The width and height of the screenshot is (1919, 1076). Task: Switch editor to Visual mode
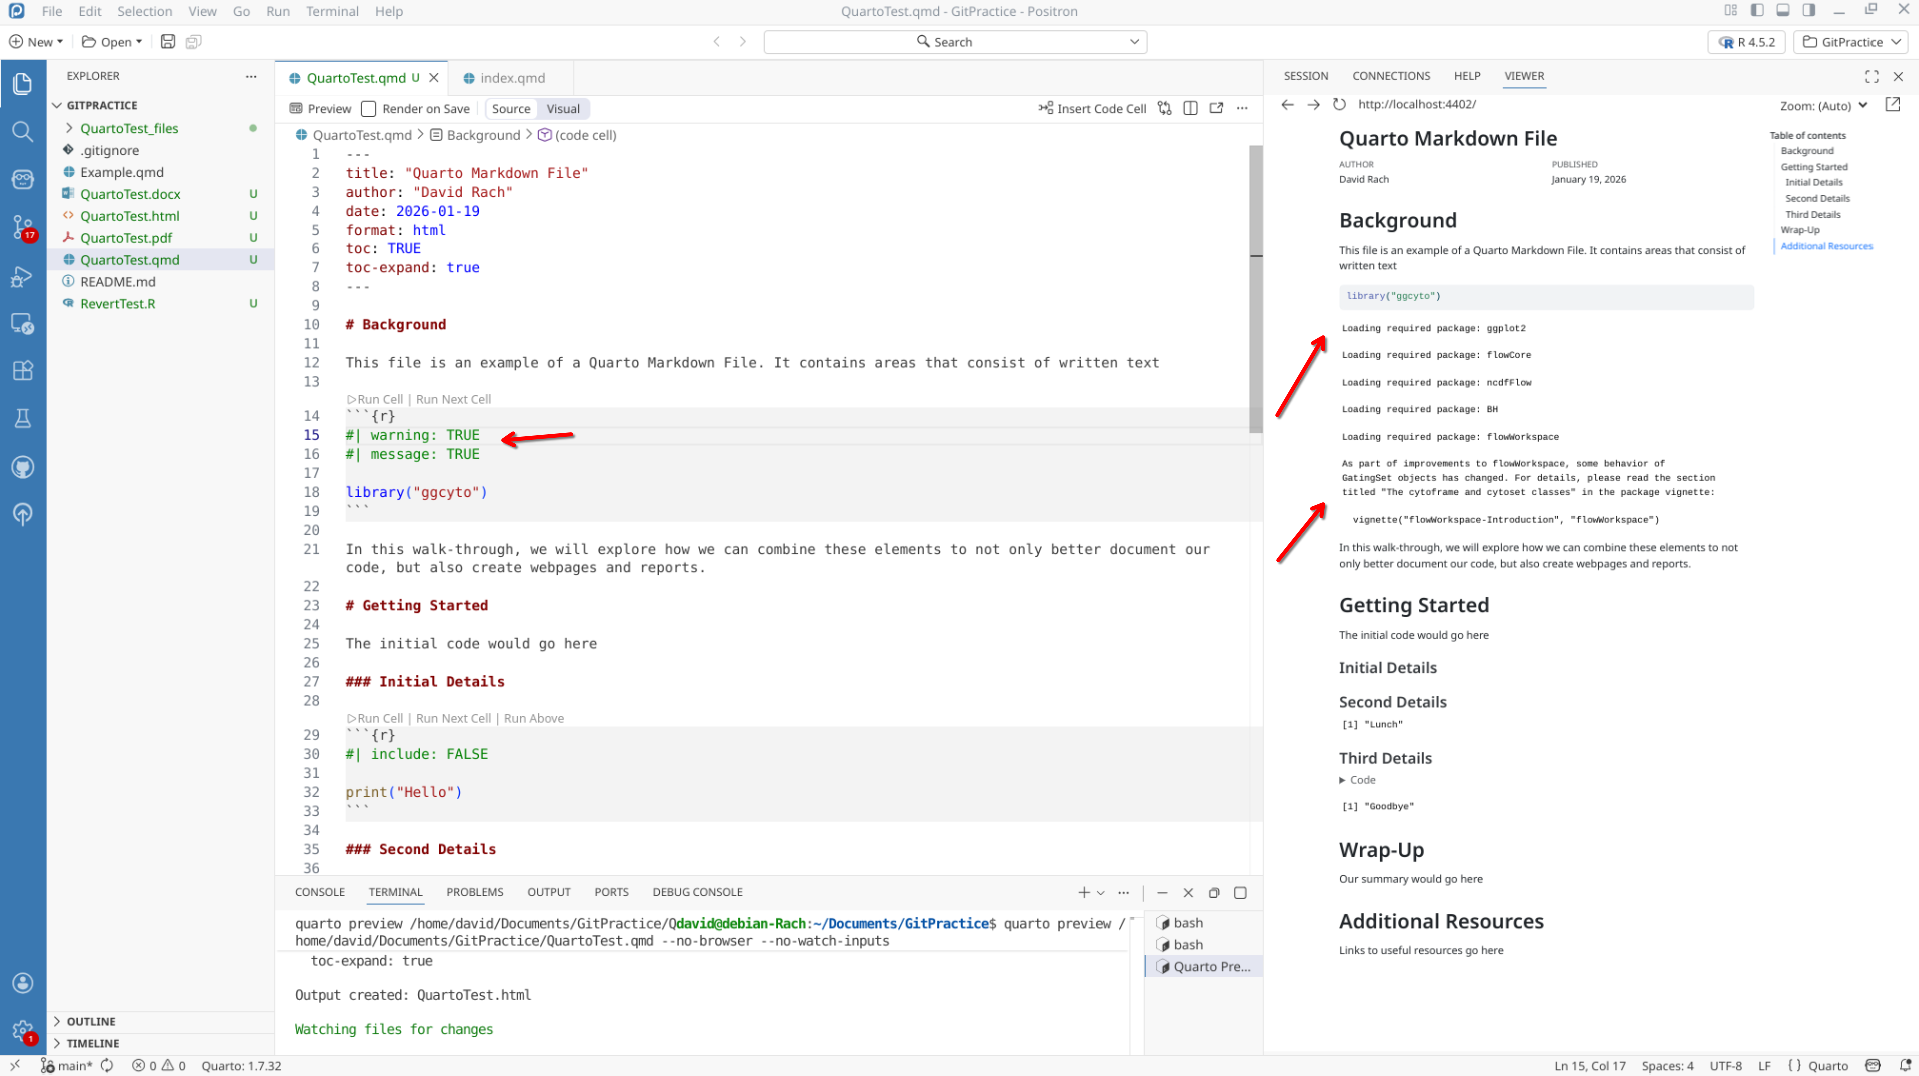pyautogui.click(x=563, y=109)
